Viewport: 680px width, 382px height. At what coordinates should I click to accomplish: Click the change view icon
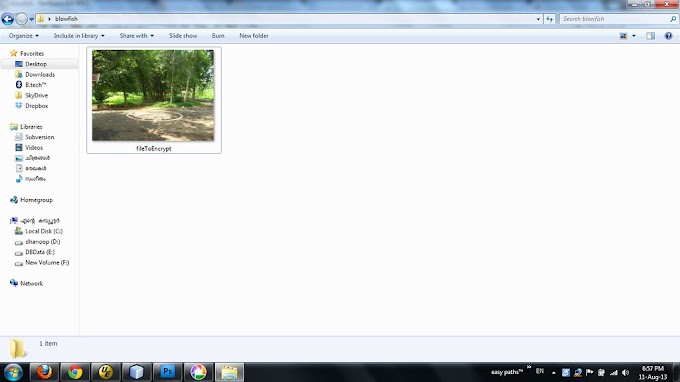pos(624,36)
